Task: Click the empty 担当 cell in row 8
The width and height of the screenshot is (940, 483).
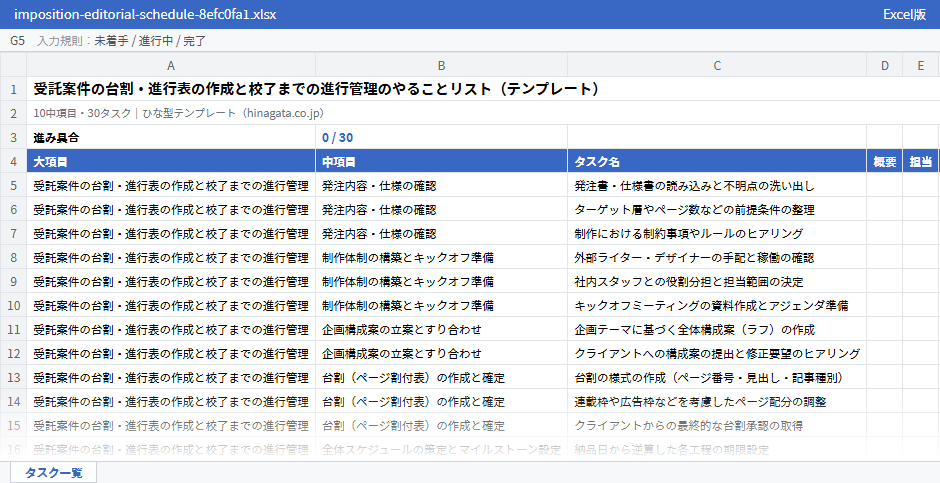Action: click(921, 258)
